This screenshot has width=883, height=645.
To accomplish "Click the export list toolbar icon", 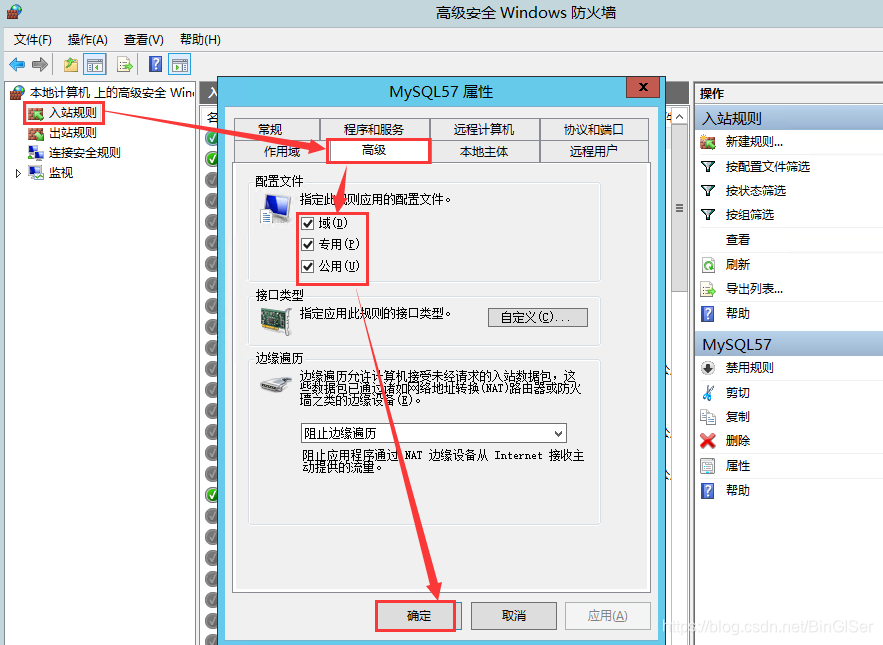I will [124, 64].
